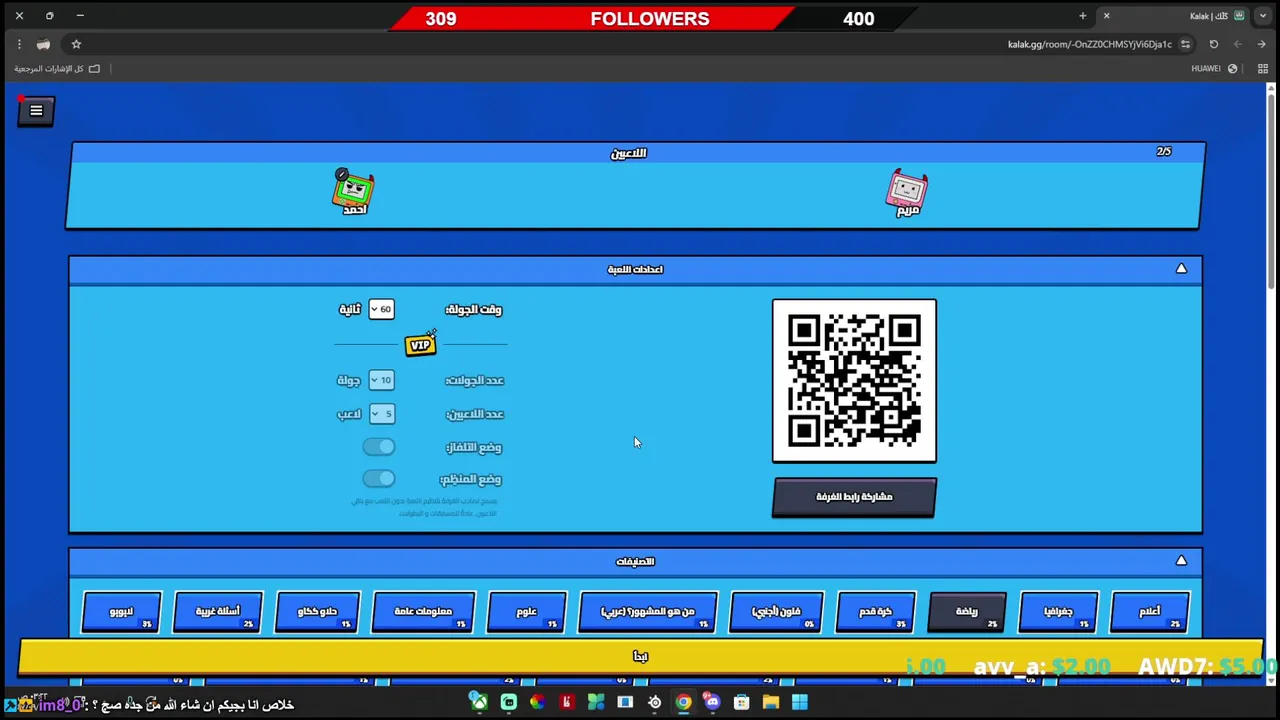Toggle the TV mode switch (وضع التلفاز)
Screen dimensions: 1280x720
coord(379,447)
